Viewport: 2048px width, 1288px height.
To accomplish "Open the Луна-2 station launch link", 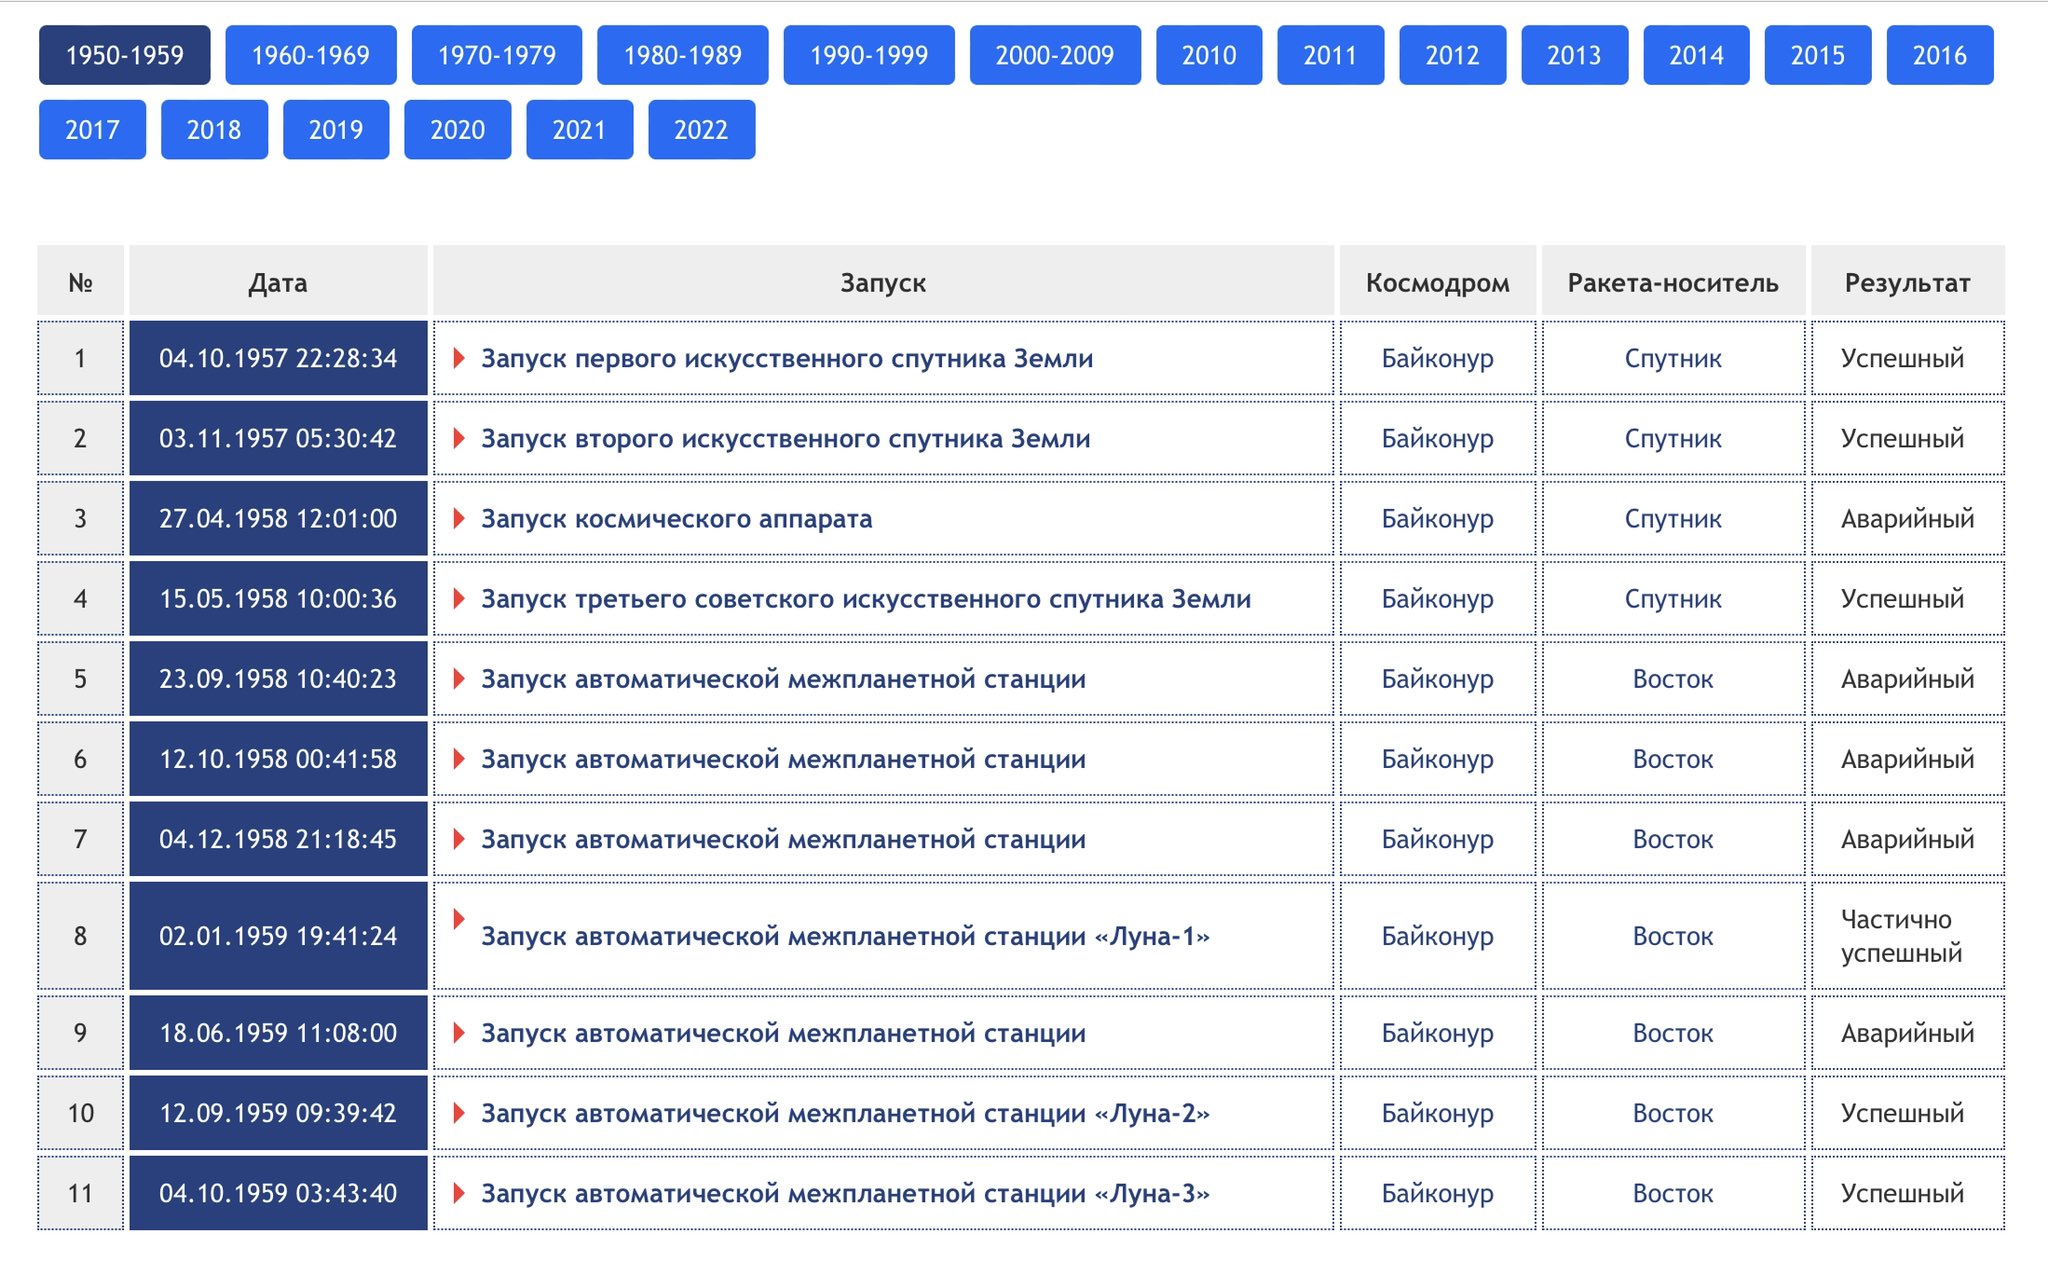I will tap(845, 1113).
